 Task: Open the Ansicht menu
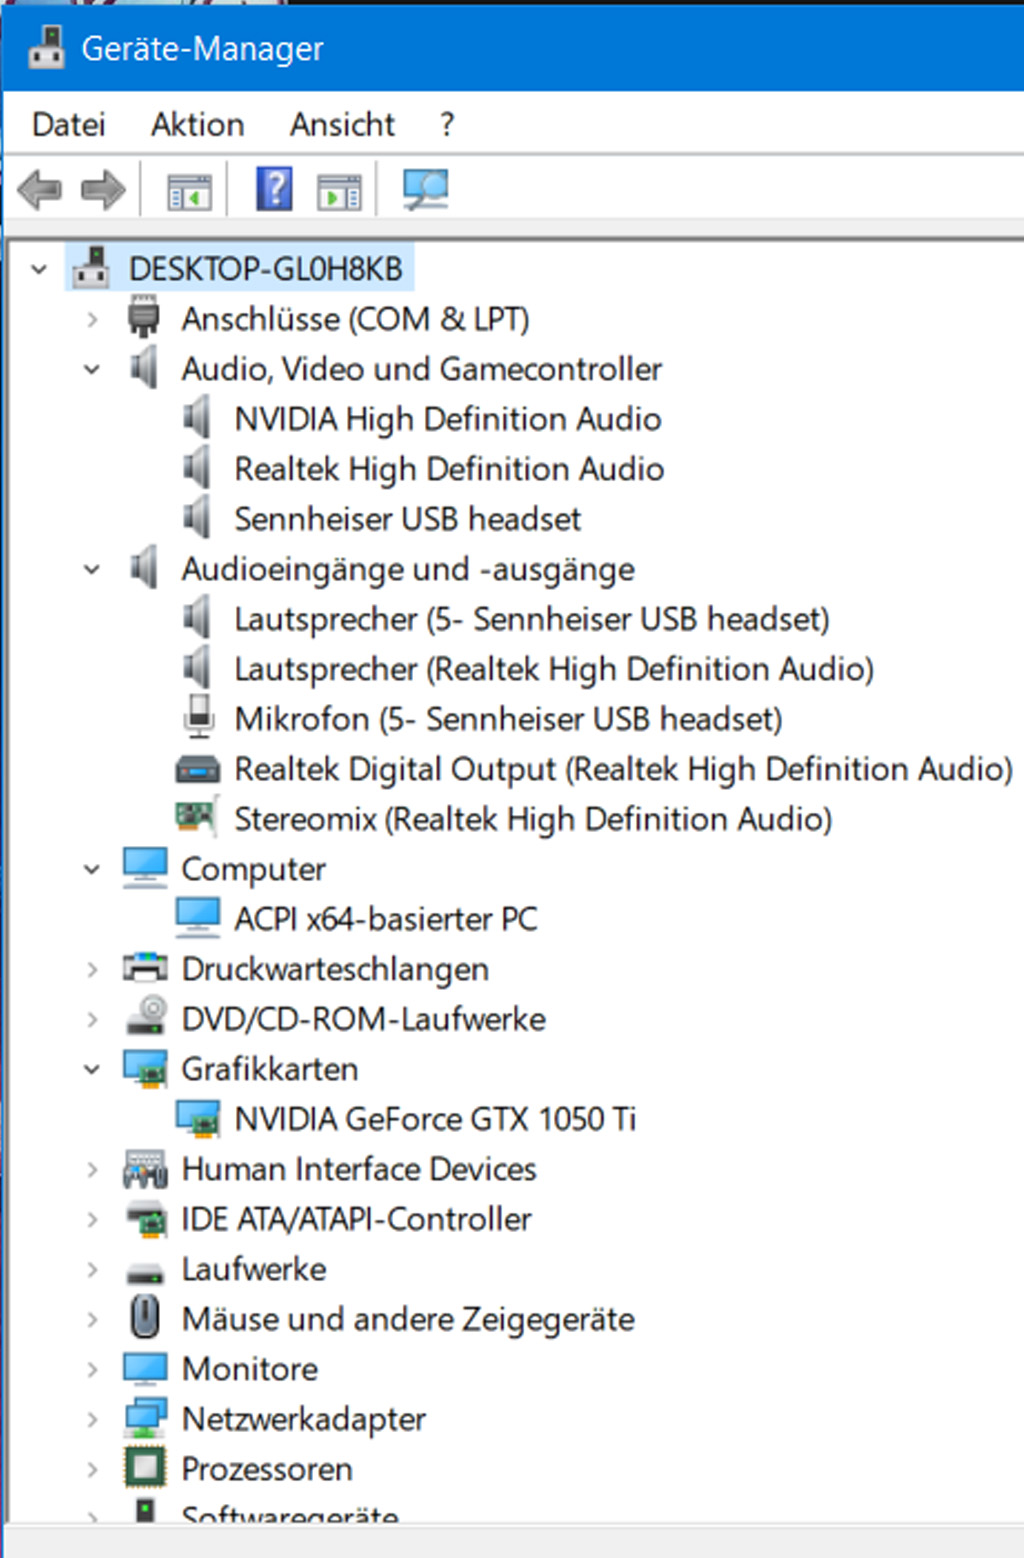point(342,124)
